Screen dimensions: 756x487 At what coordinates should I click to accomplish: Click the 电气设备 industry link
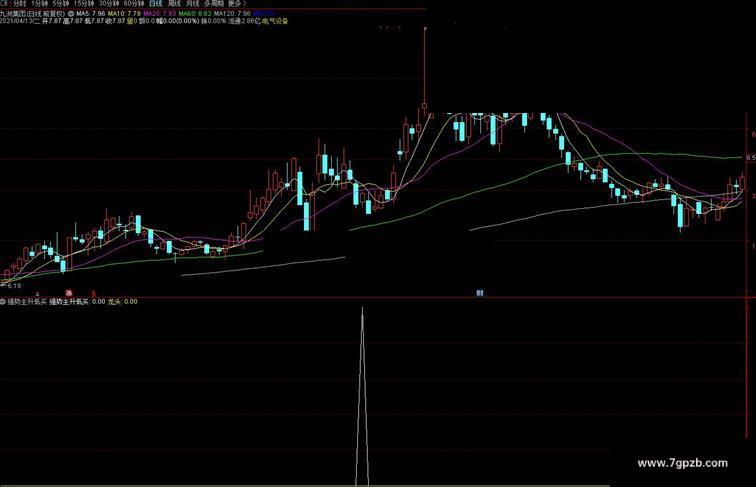coord(274,21)
